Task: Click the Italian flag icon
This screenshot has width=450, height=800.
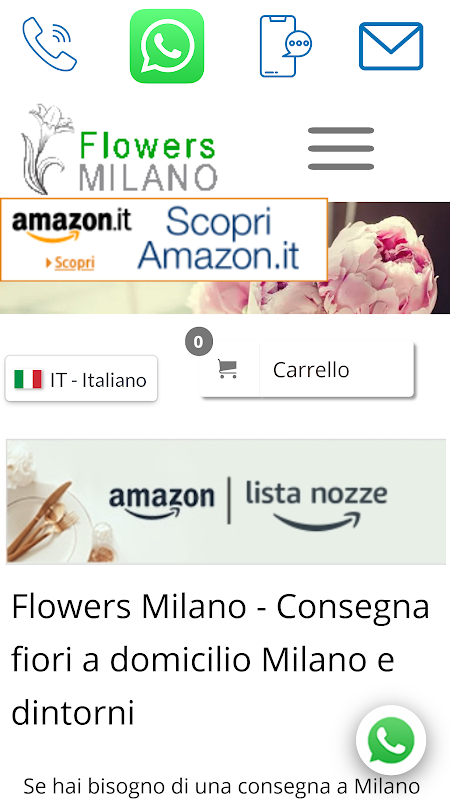Action: tap(28, 379)
